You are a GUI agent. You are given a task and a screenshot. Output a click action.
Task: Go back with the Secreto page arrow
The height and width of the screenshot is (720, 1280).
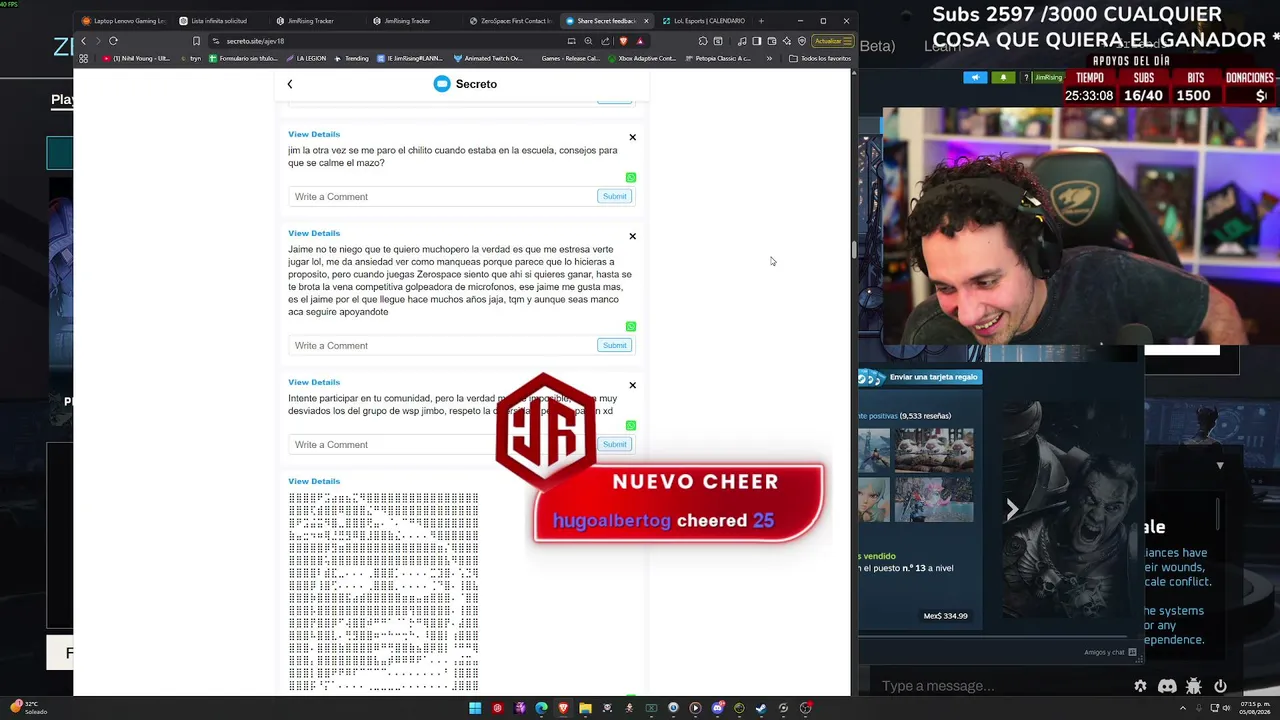coord(290,84)
